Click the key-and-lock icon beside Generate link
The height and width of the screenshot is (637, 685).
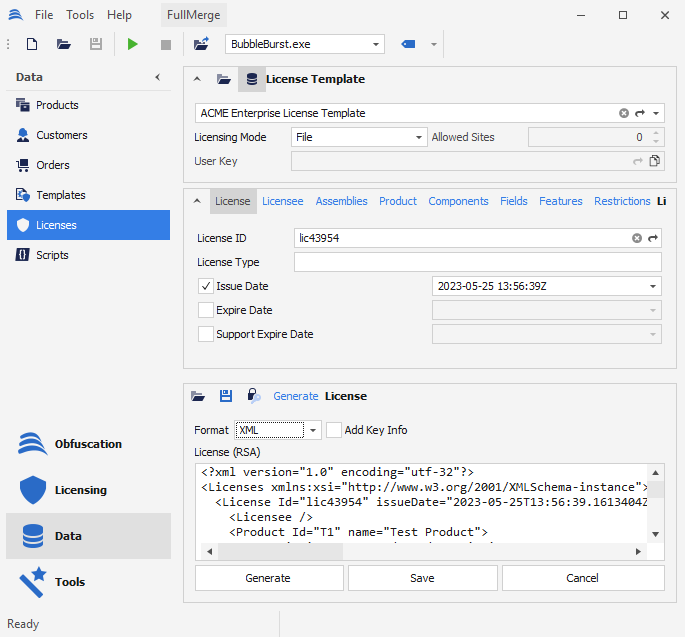pos(254,396)
